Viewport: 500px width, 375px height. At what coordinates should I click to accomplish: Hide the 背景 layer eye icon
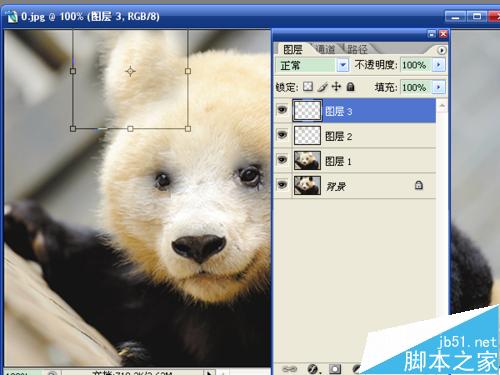point(282,184)
